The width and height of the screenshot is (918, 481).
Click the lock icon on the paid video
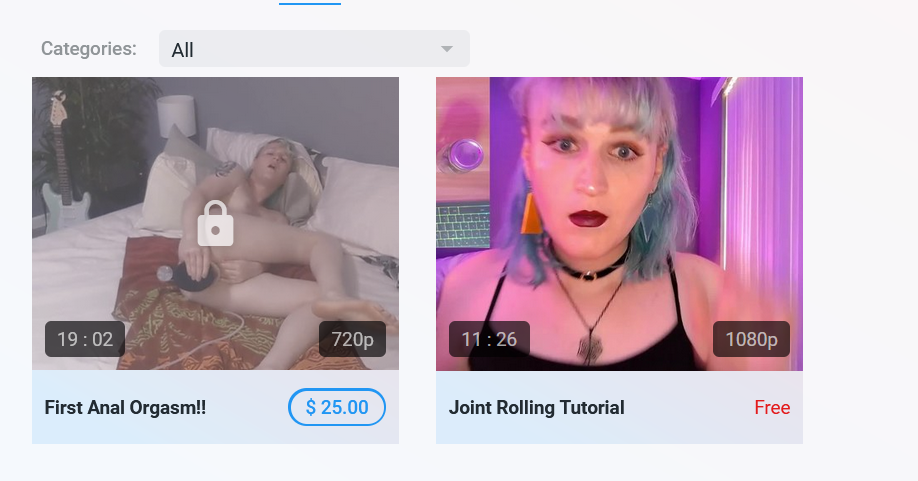coord(215,224)
